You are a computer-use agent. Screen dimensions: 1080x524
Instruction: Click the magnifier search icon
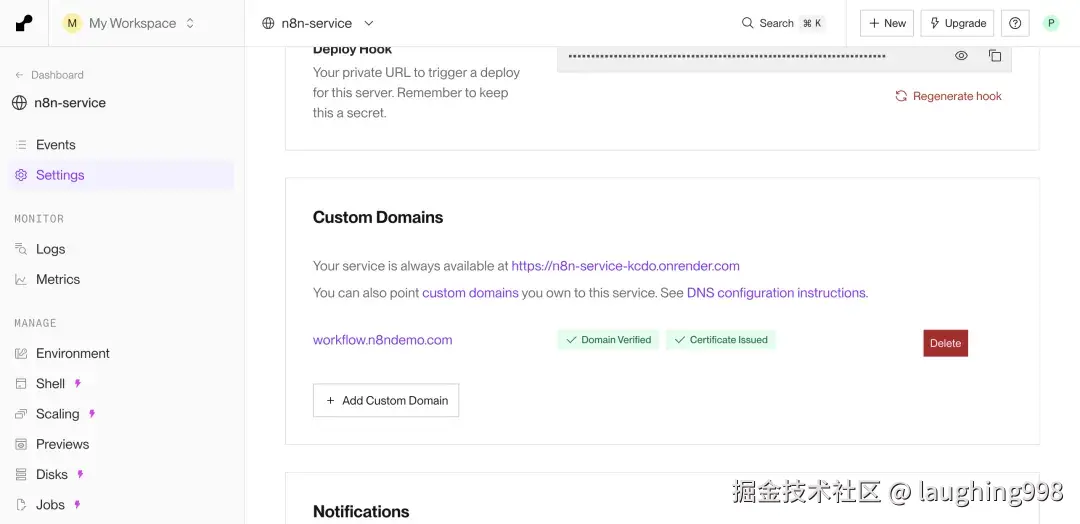[x=747, y=23]
